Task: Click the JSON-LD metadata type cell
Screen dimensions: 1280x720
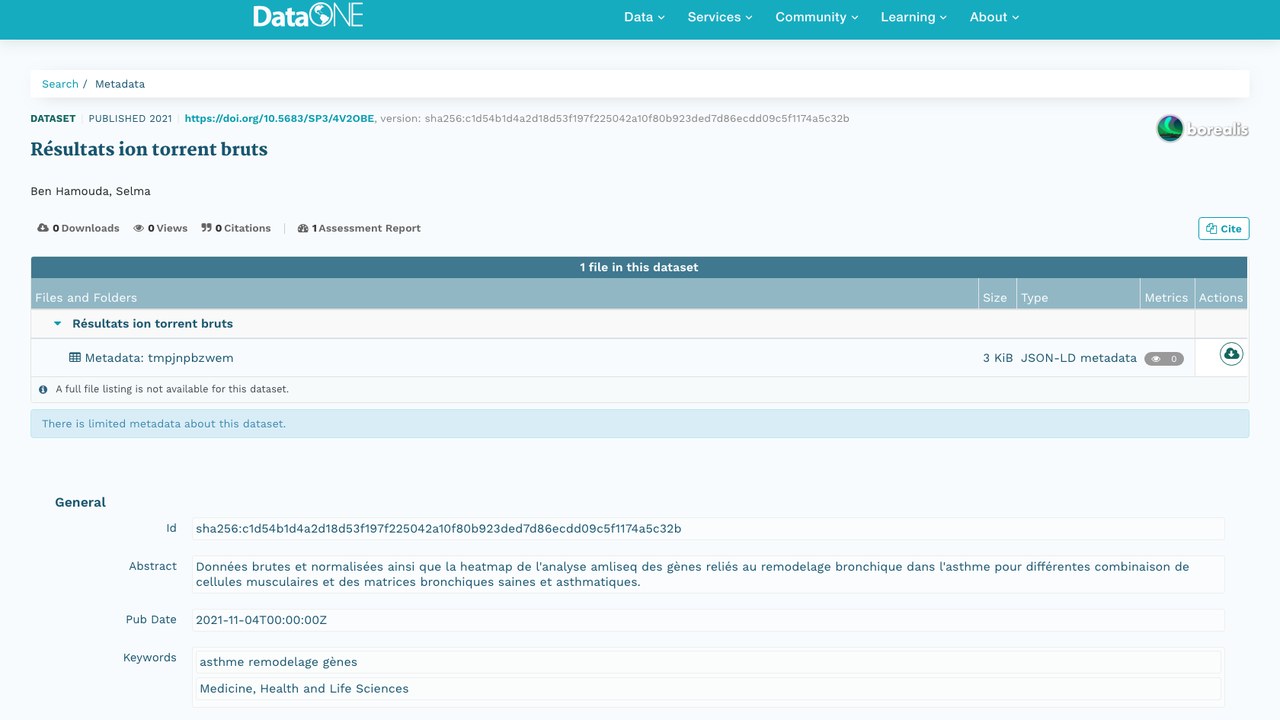Action: (x=1079, y=358)
